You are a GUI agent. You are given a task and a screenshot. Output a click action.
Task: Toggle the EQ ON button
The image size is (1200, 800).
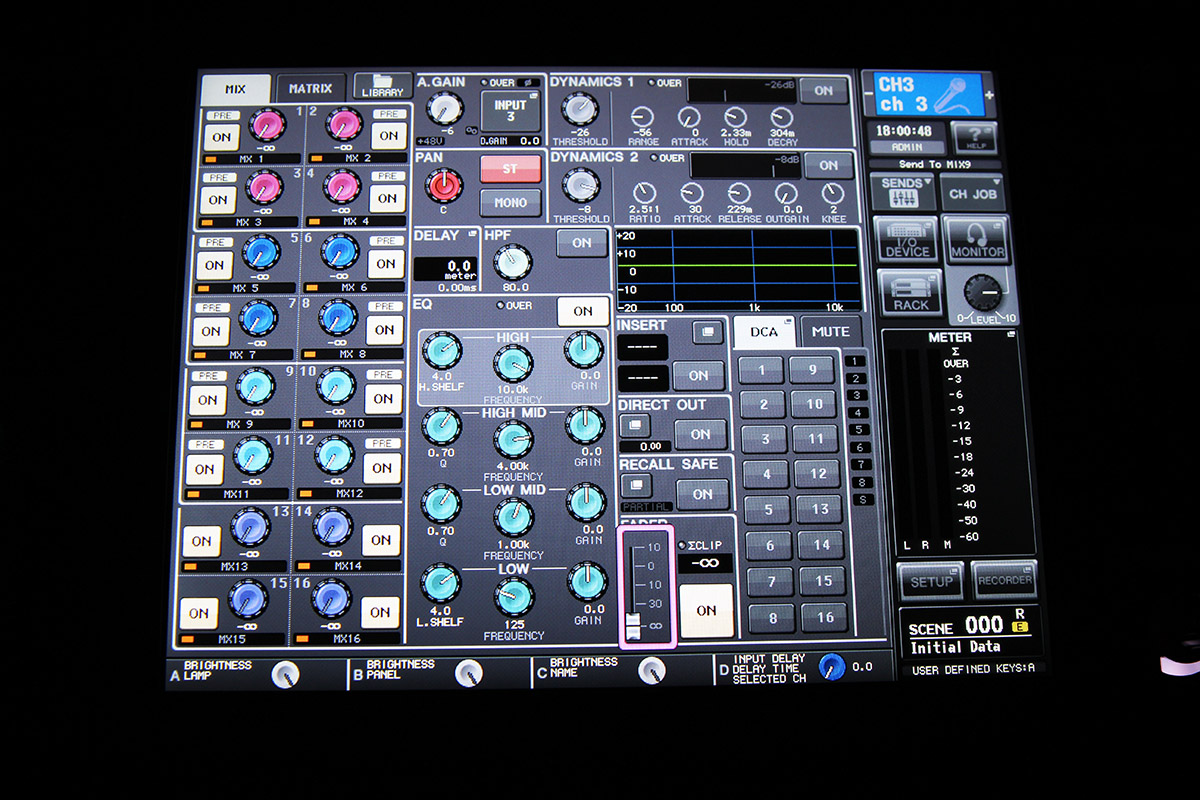[x=582, y=311]
